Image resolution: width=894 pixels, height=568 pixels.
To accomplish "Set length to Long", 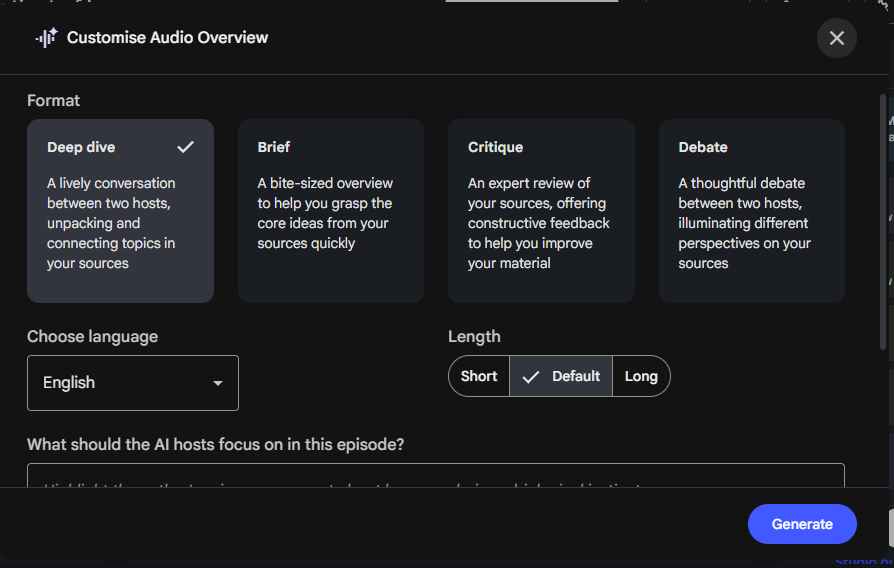I will [x=641, y=376].
